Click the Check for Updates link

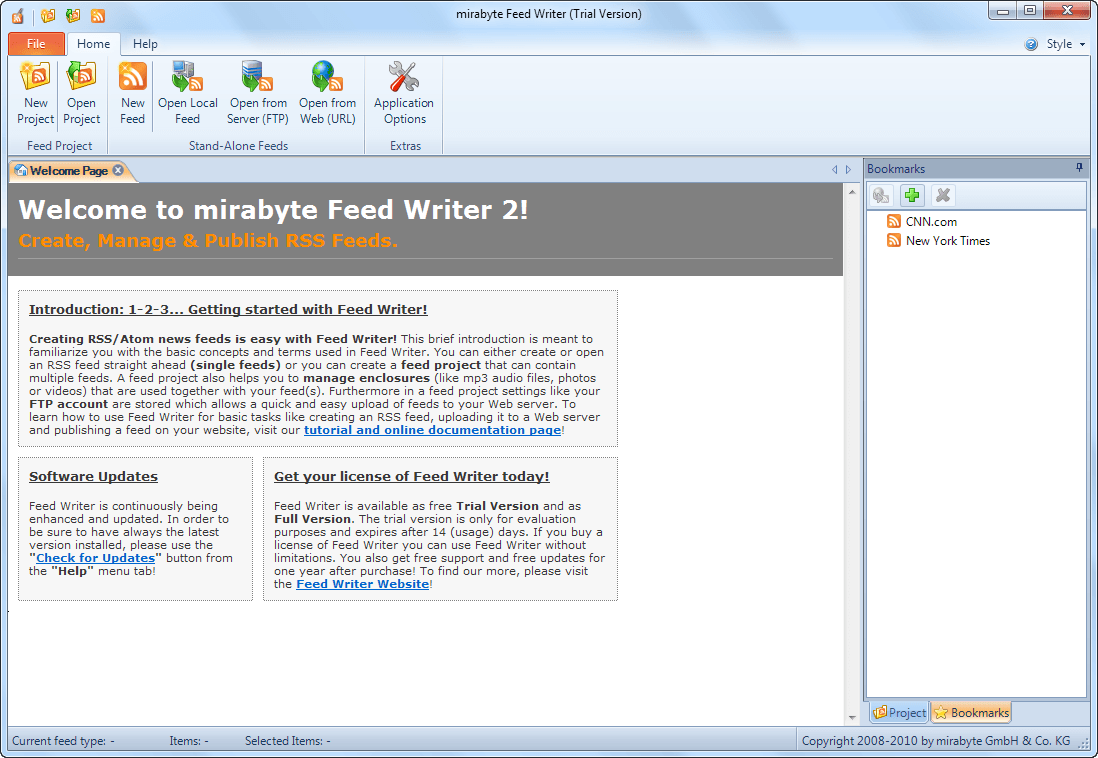[x=95, y=558]
